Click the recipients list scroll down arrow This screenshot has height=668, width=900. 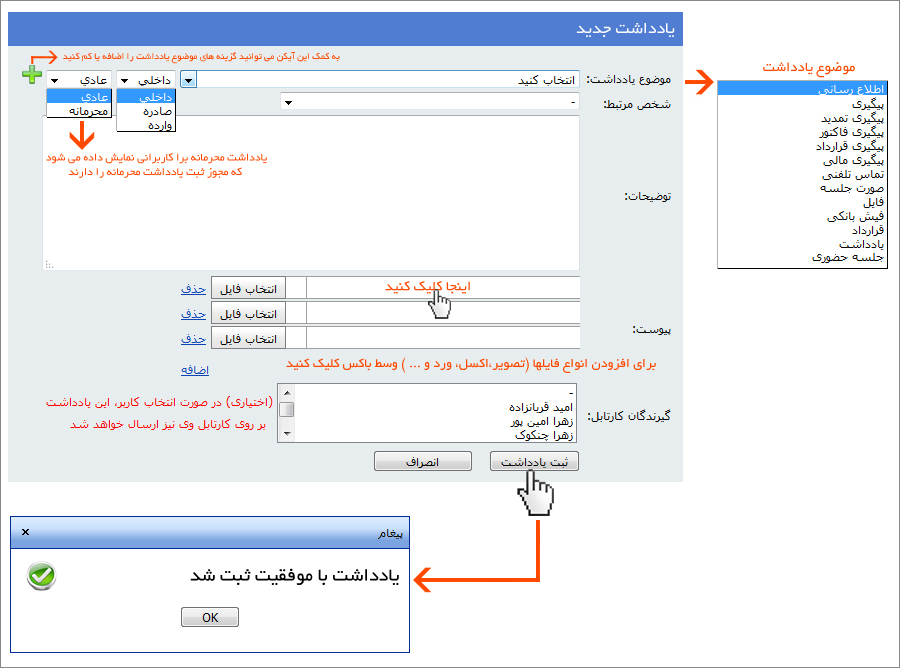(x=287, y=434)
